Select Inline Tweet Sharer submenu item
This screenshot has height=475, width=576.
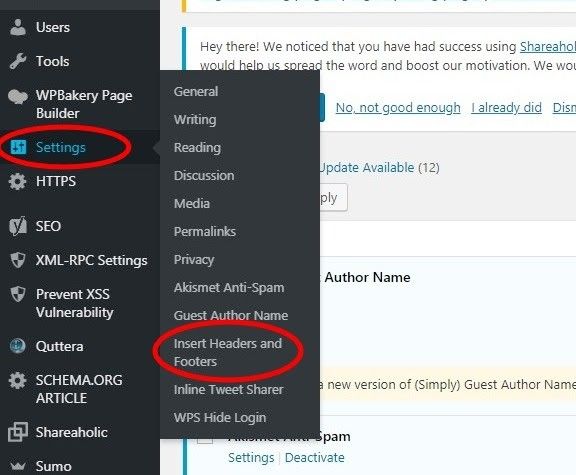[228, 389]
